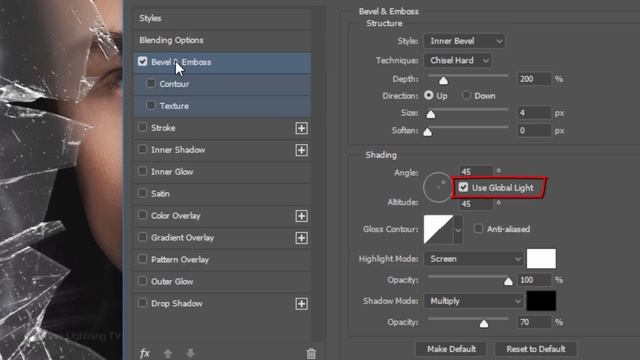Click the Size value field showing 4
Screen dimensions: 640x360
coord(534,113)
